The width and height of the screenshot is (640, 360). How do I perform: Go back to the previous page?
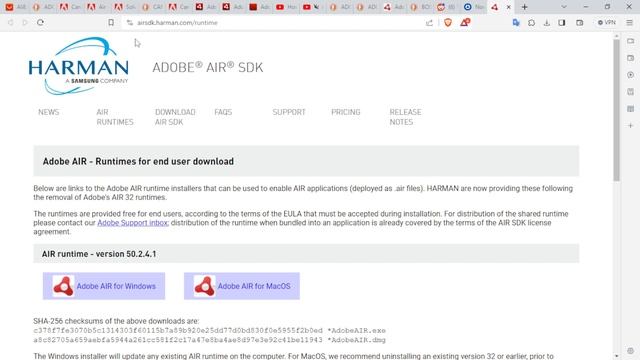[x=11, y=22]
